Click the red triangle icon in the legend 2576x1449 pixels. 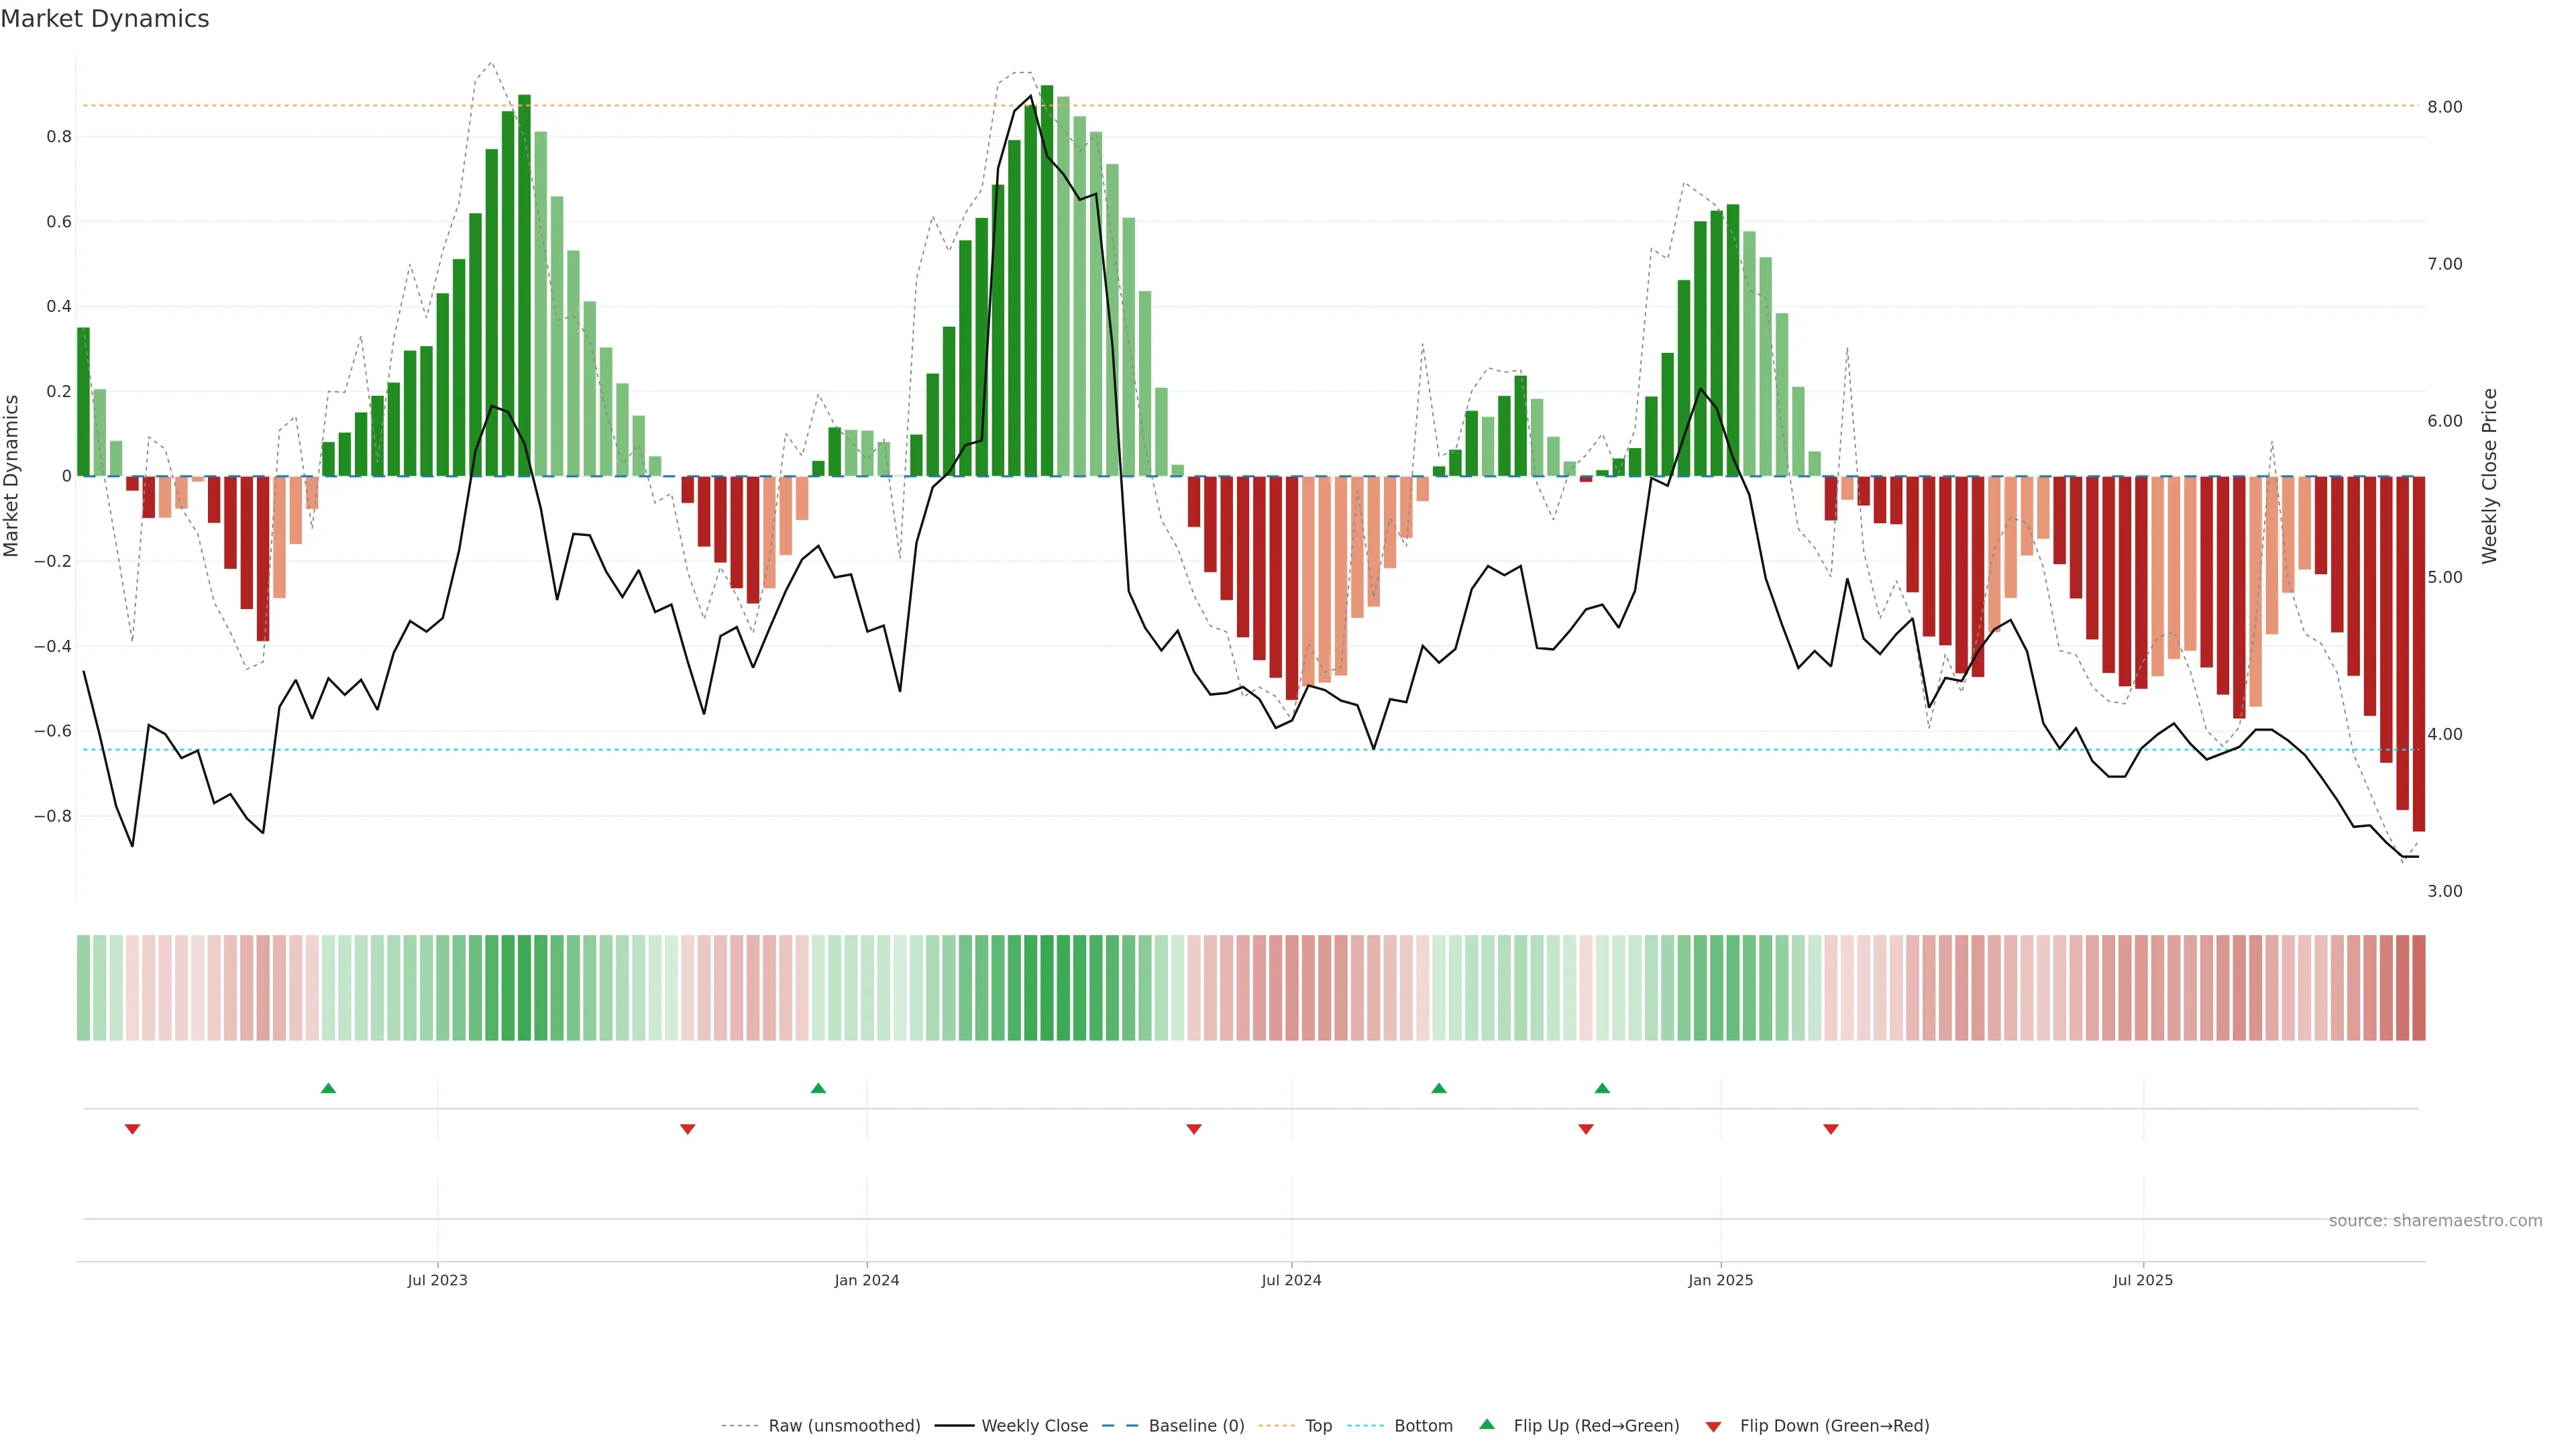(x=1713, y=1427)
